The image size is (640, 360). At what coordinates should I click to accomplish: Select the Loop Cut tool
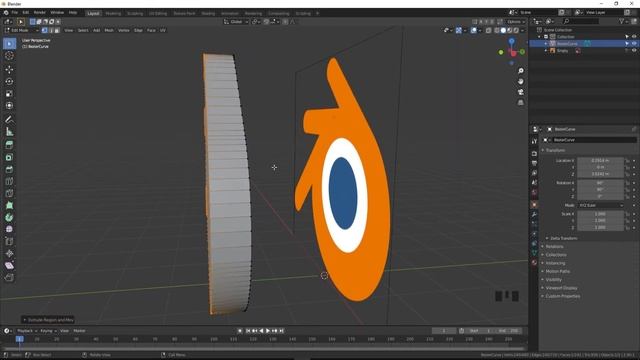[x=9, y=181]
